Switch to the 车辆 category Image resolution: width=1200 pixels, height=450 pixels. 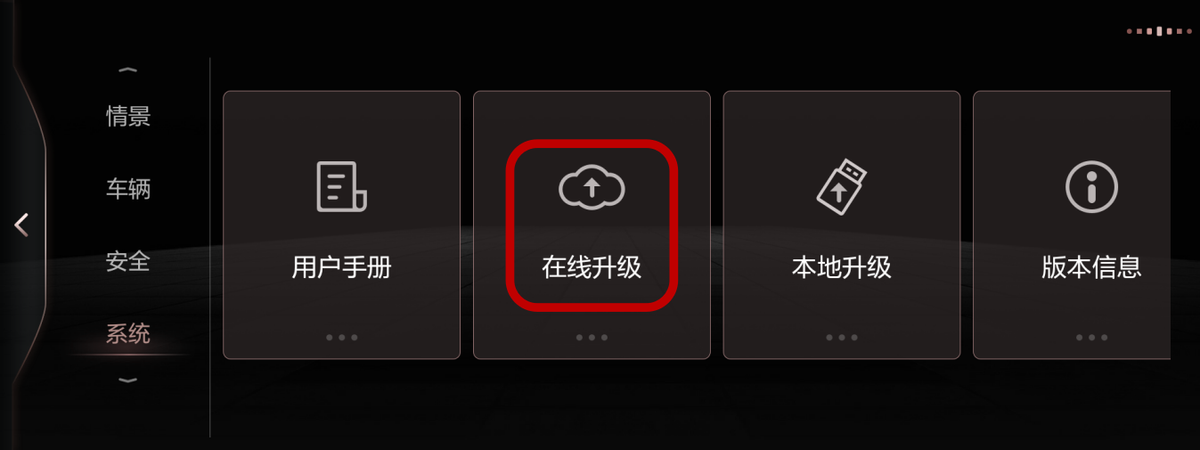pyautogui.click(x=128, y=188)
